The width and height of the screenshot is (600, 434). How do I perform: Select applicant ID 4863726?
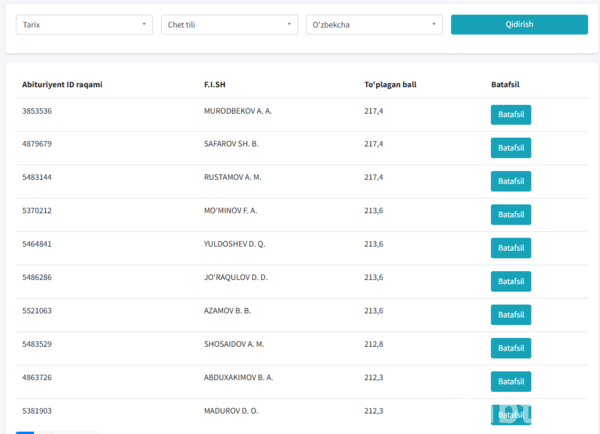point(37,377)
